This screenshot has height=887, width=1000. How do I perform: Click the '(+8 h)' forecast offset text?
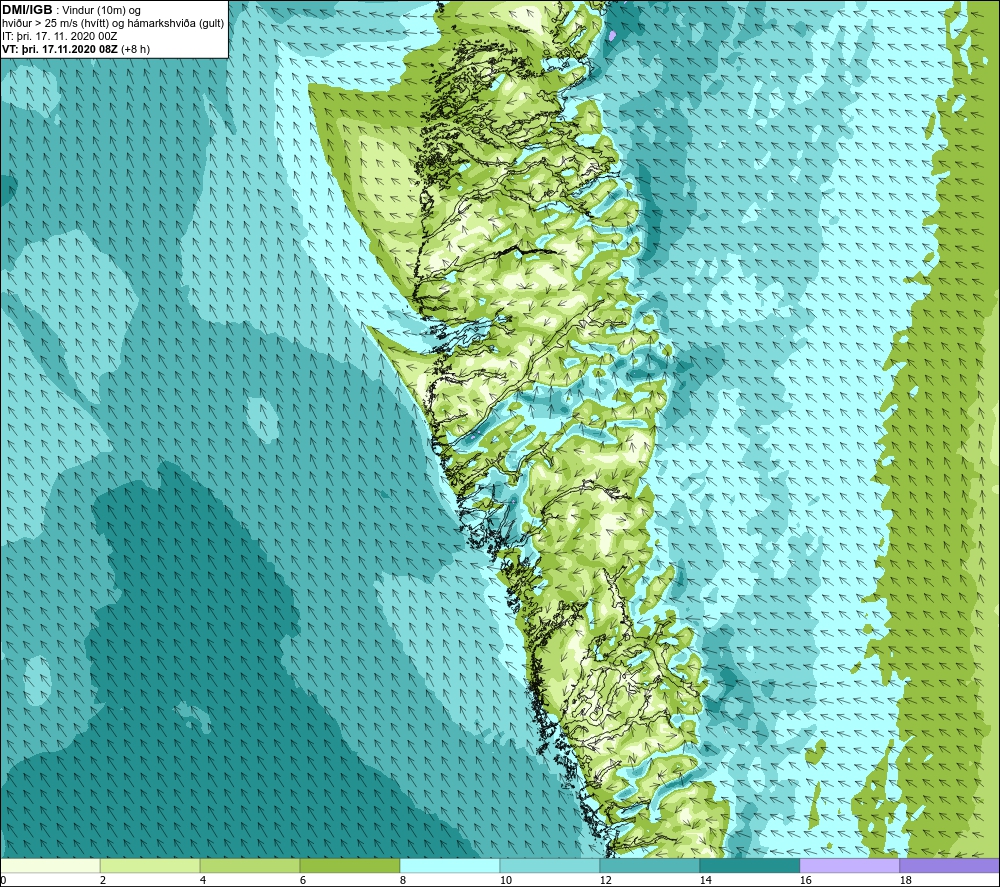pos(135,49)
